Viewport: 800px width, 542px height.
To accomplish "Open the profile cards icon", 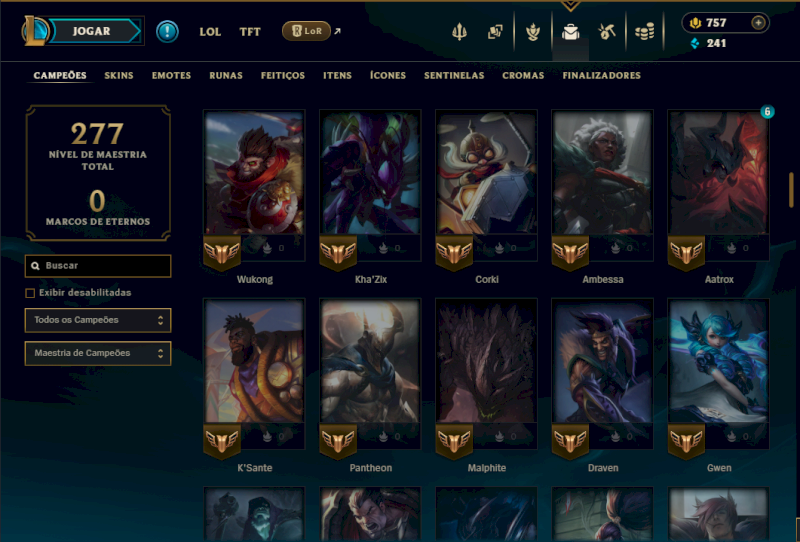I will point(495,32).
